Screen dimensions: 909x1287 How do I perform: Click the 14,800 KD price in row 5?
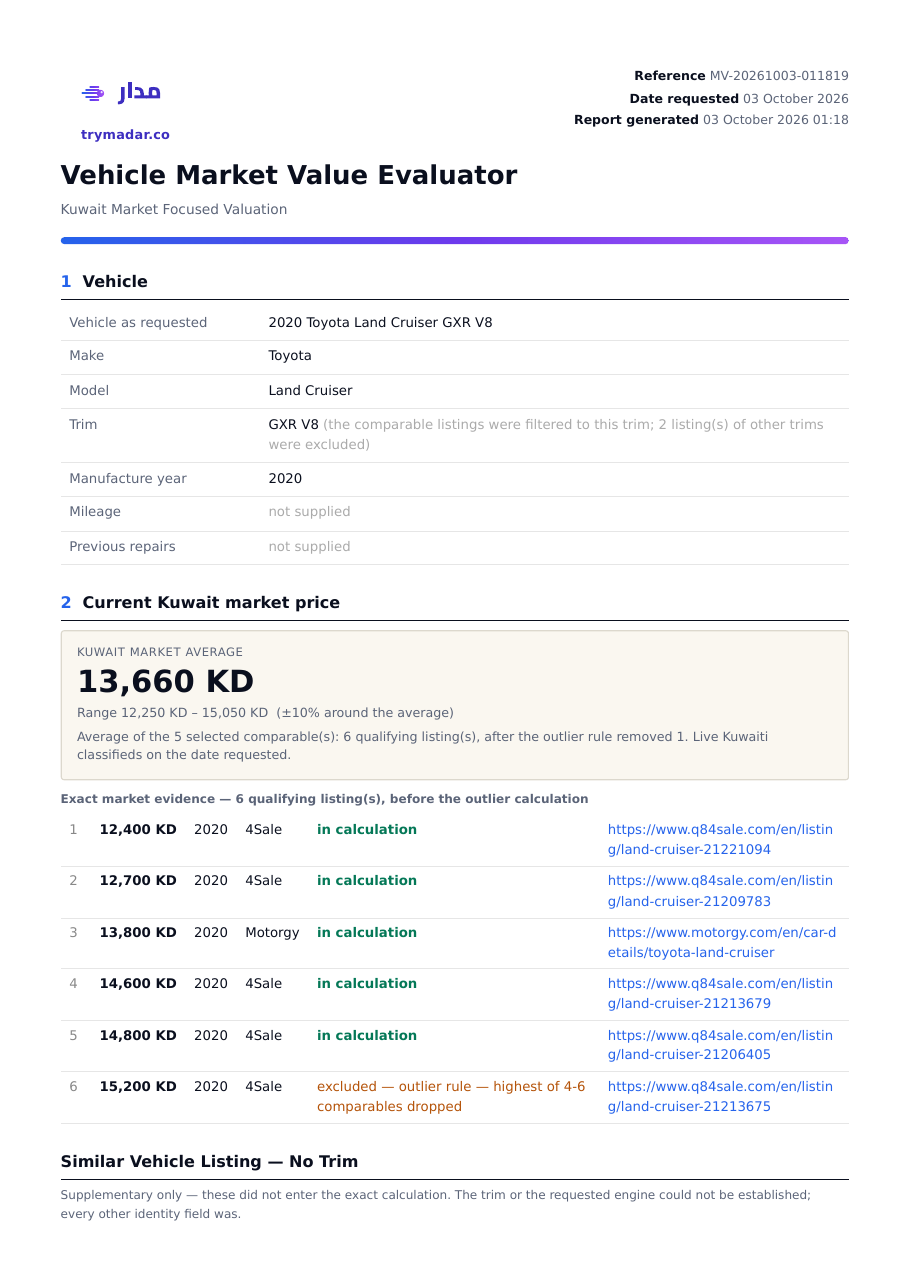(x=138, y=1036)
